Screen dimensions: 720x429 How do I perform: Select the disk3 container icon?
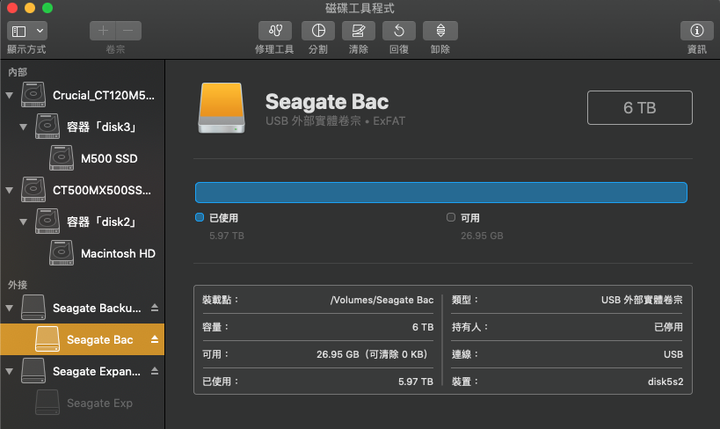tap(48, 126)
